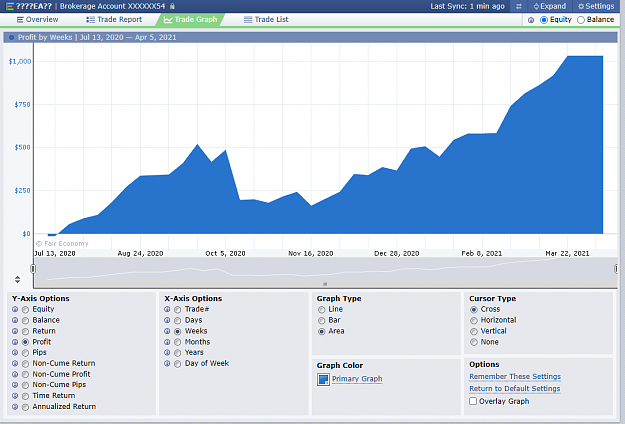Choose Time Return radio button

click(26, 396)
